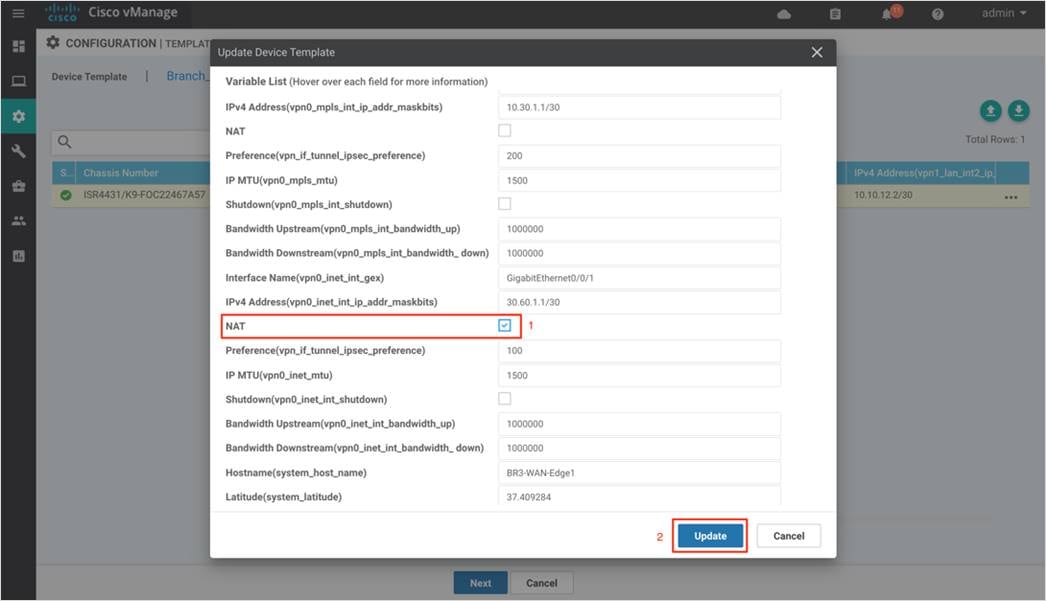
Task: Edit the Preference field showing 100
Action: click(639, 351)
